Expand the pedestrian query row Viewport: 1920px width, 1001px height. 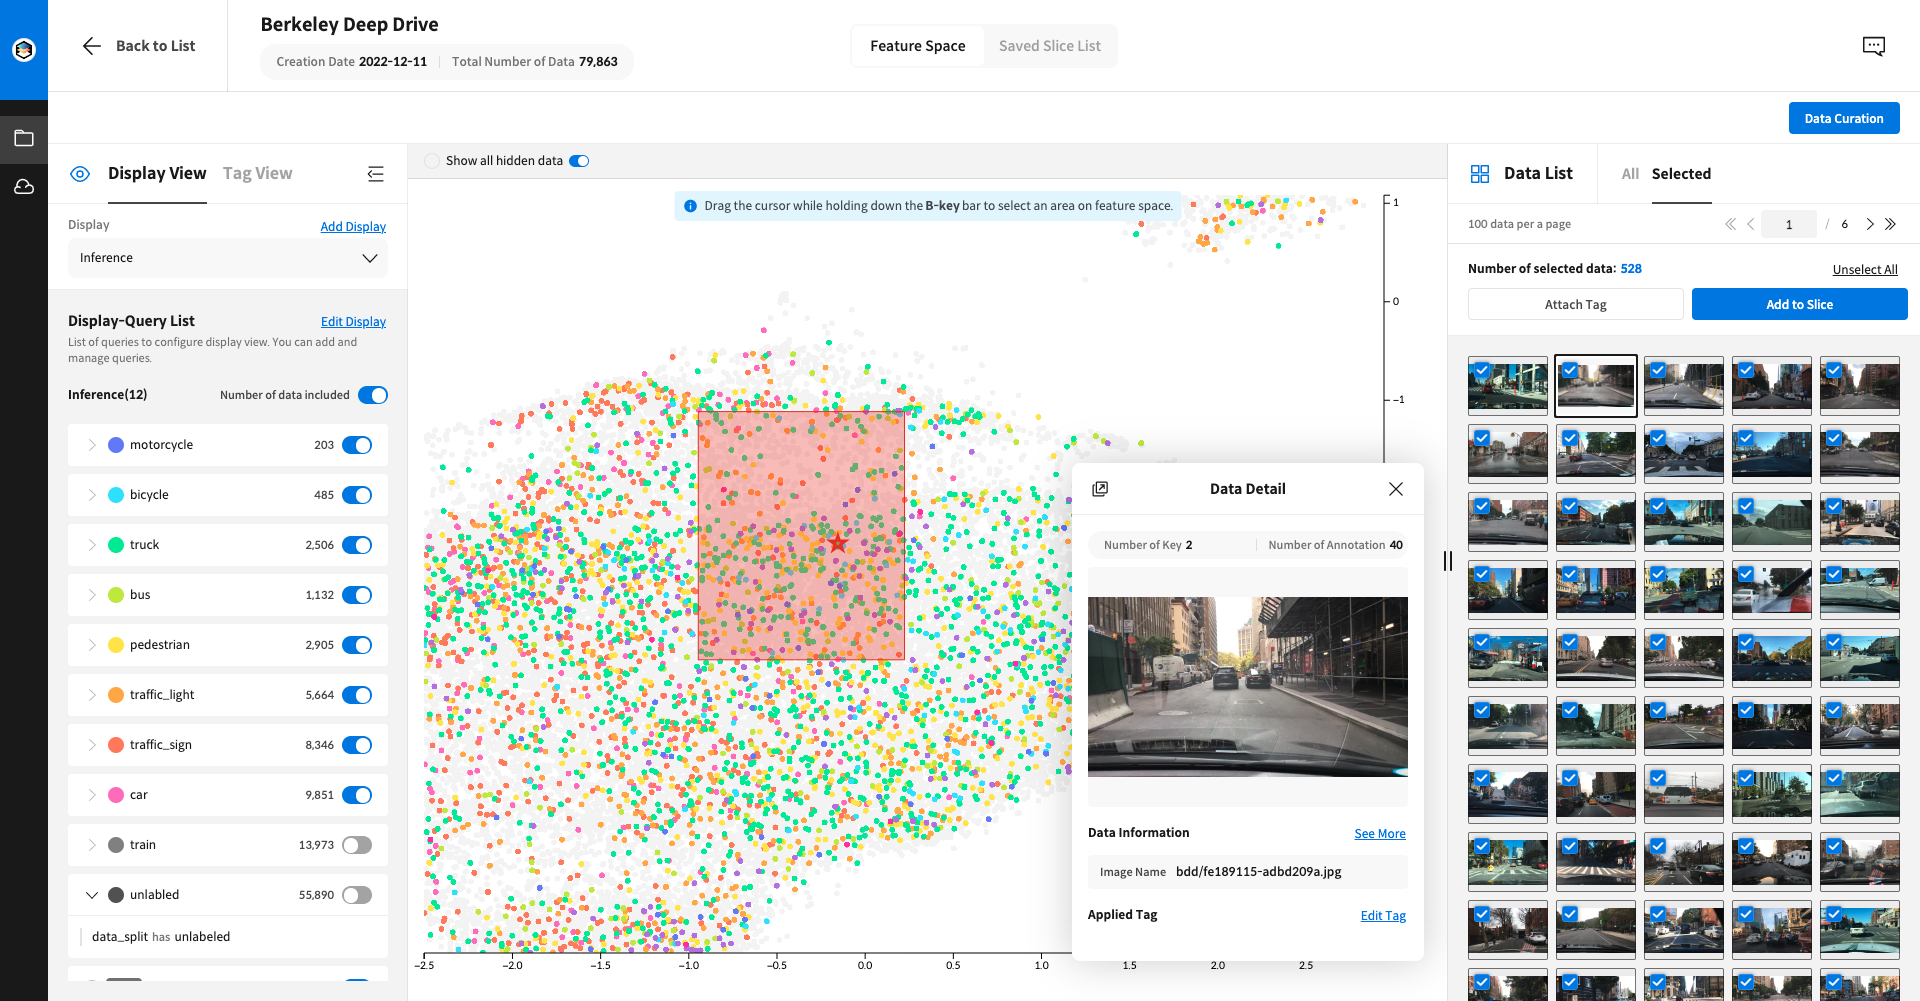pyautogui.click(x=92, y=645)
